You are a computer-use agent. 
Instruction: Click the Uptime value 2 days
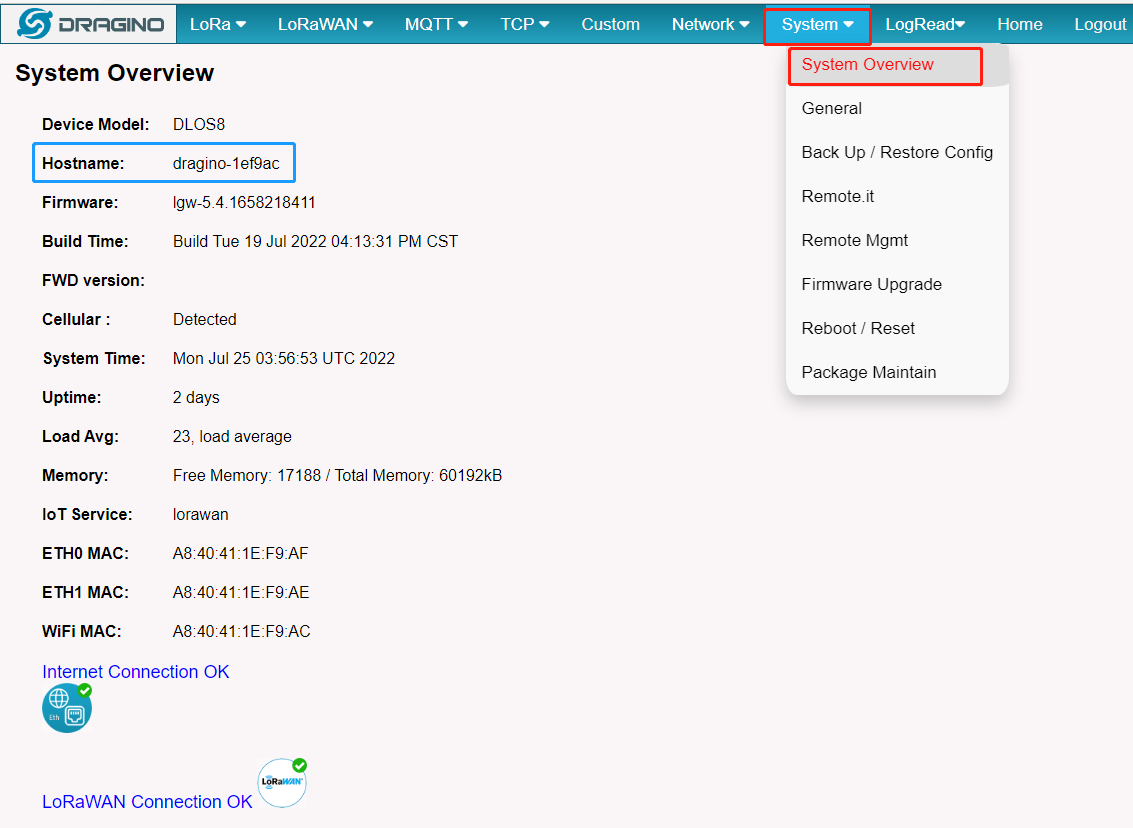196,397
